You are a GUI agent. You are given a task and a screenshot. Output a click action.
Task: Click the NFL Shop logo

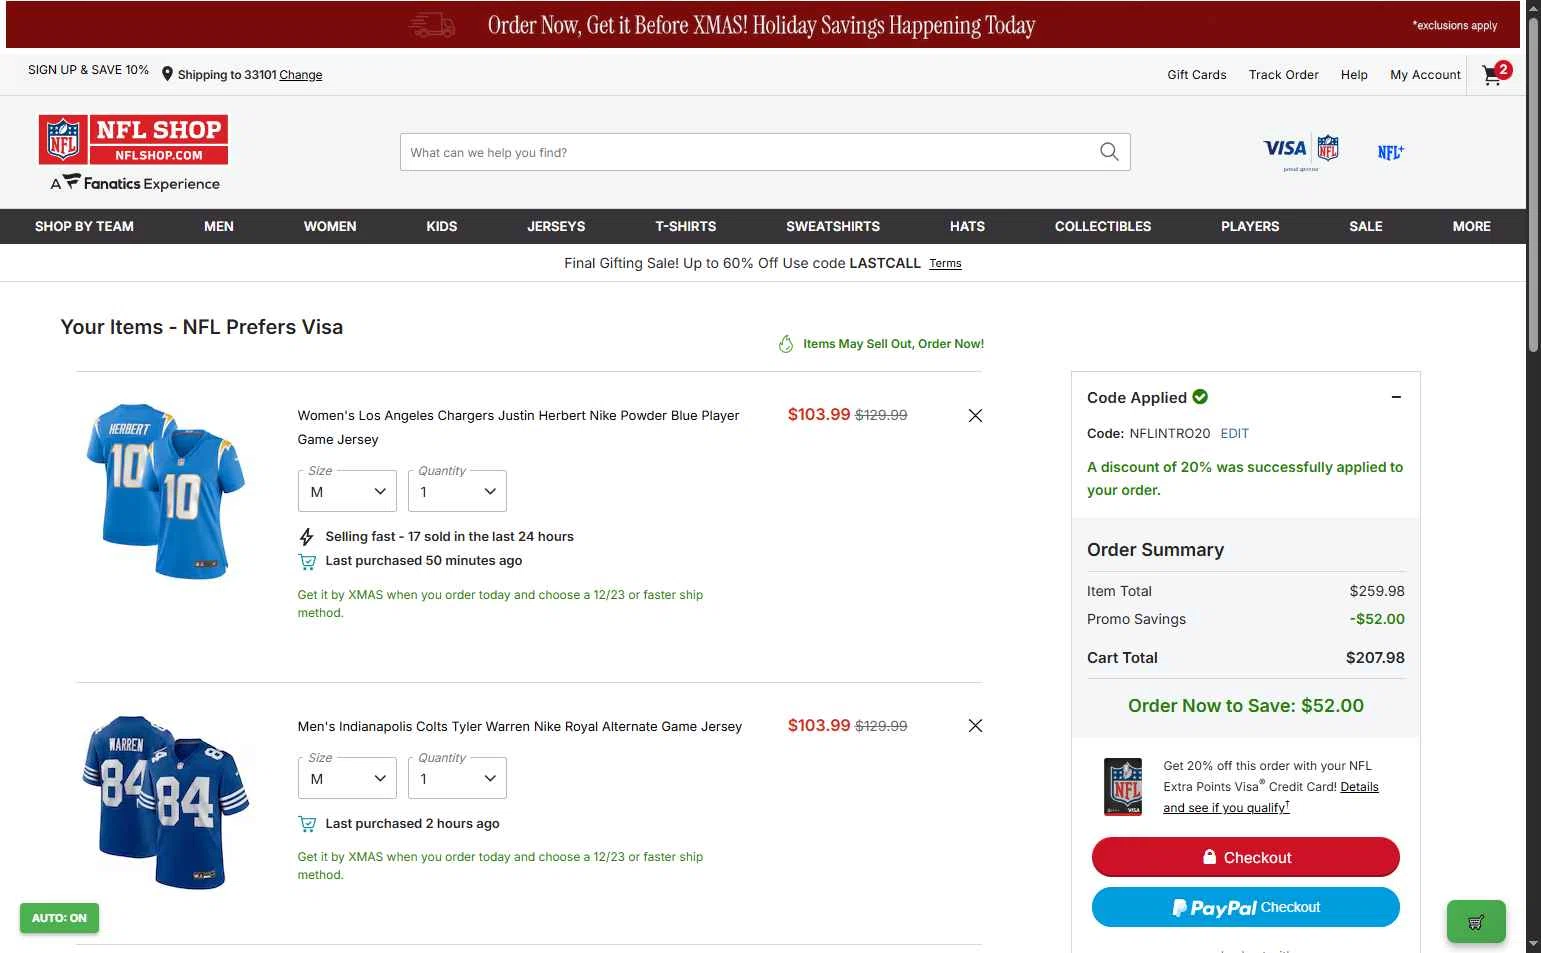pyautogui.click(x=134, y=139)
